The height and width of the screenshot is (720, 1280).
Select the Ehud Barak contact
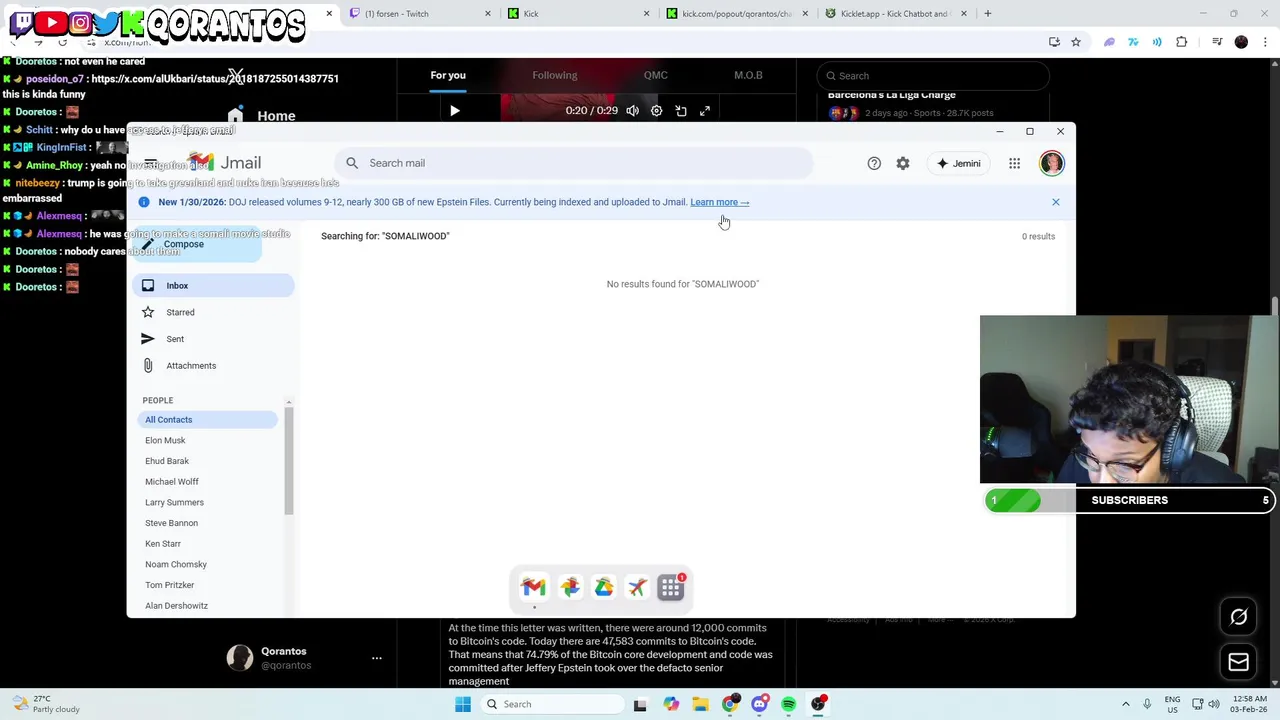pos(167,461)
